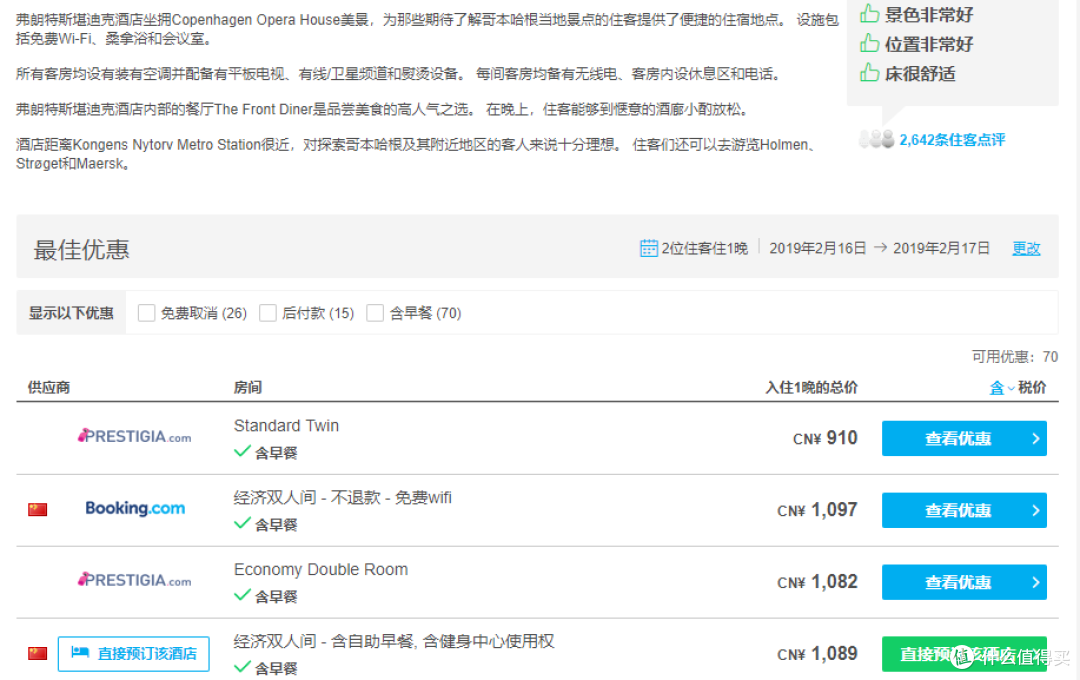This screenshot has width=1080, height=680.
Task: Click the thumbs-up icon next to 床很舒适
Action: [869, 72]
